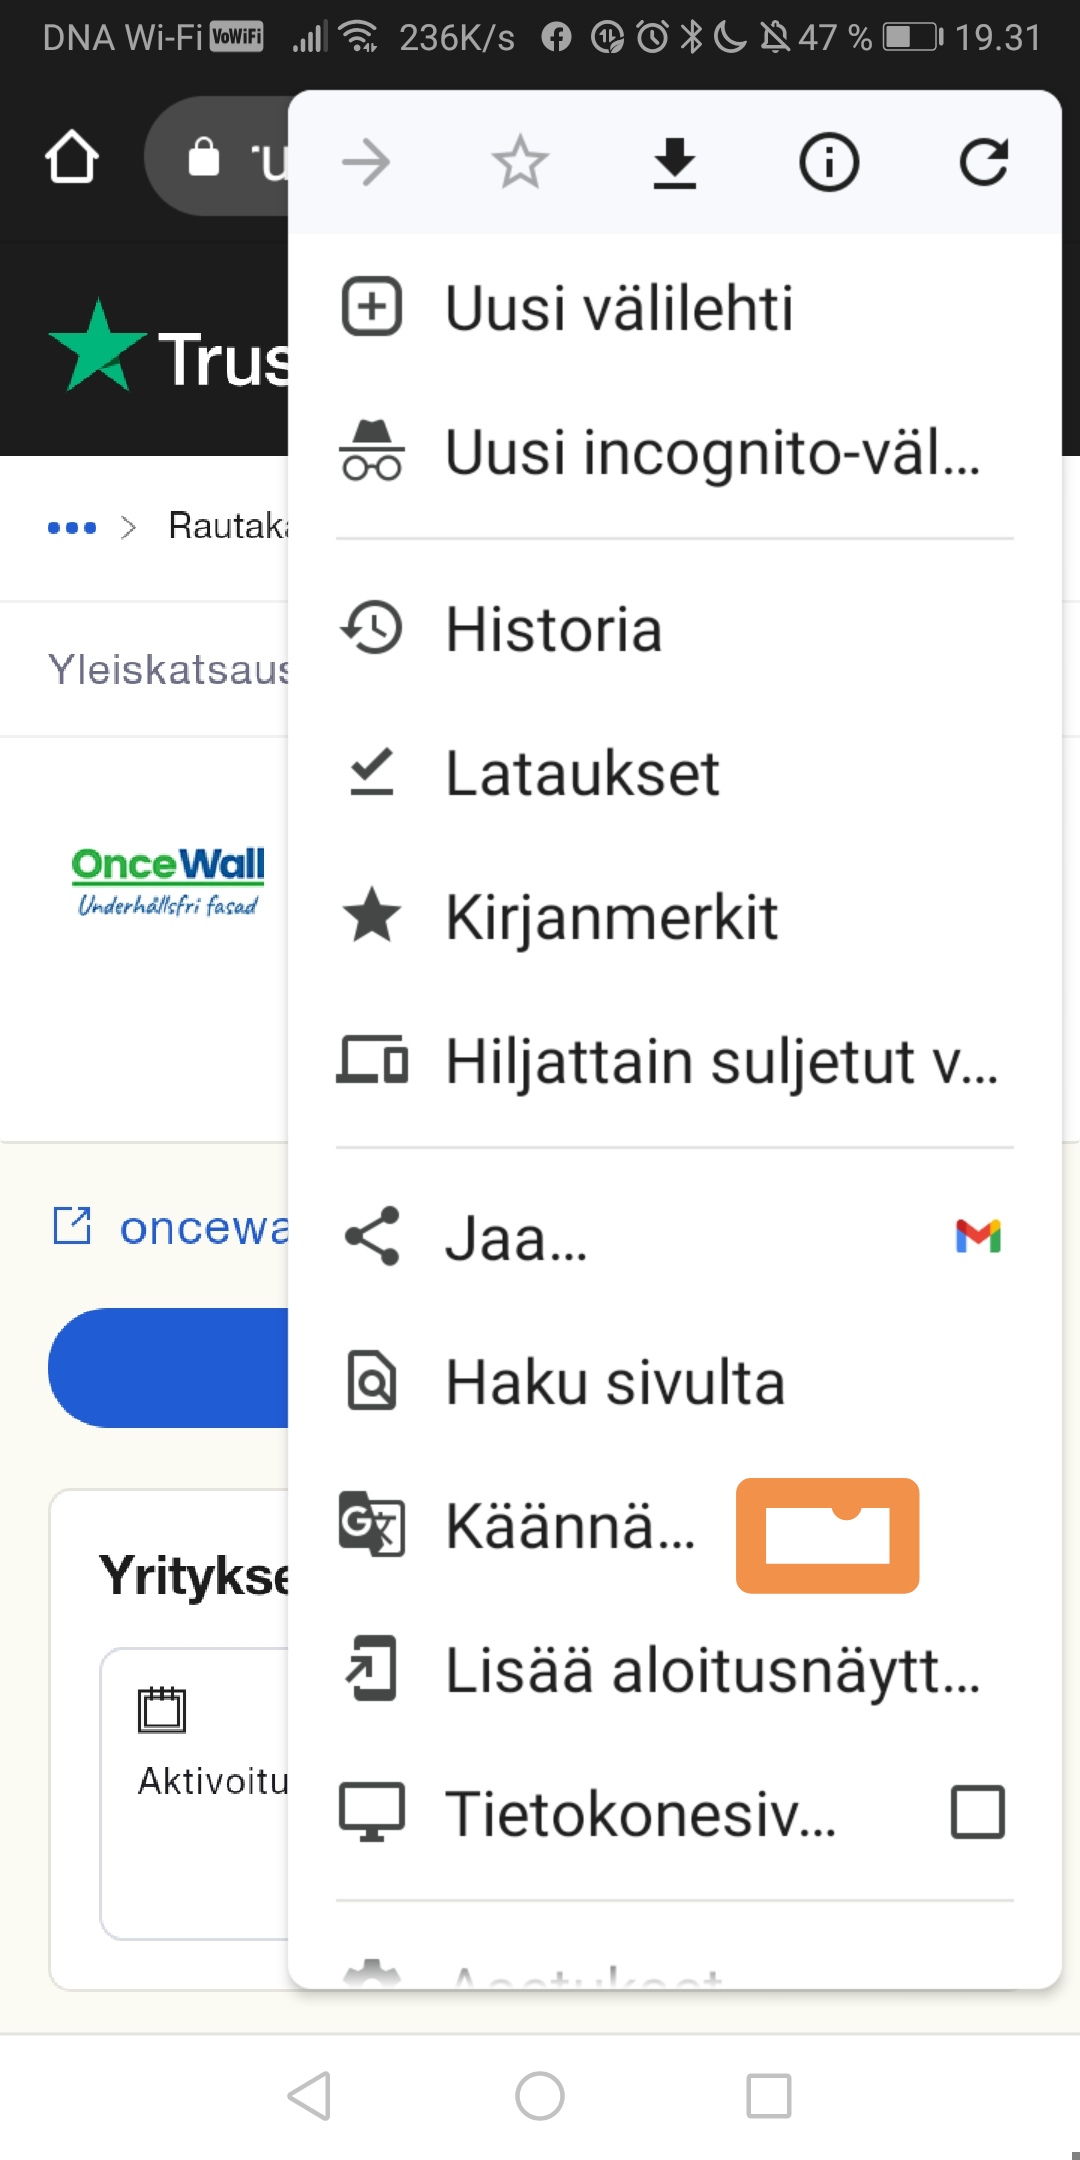Open the Yleiskatsaus tab

click(x=168, y=669)
